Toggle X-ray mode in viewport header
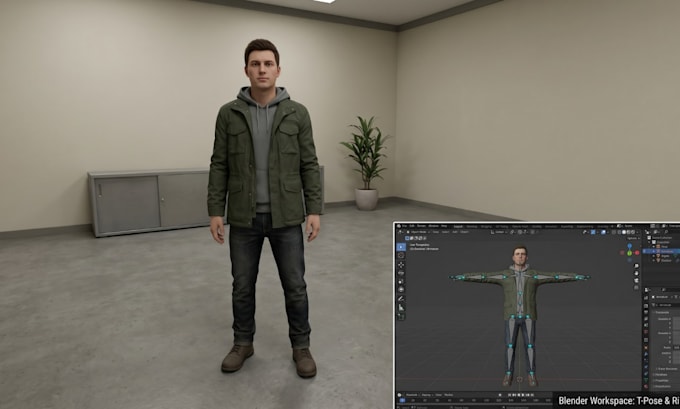The height and width of the screenshot is (409, 680). click(614, 232)
